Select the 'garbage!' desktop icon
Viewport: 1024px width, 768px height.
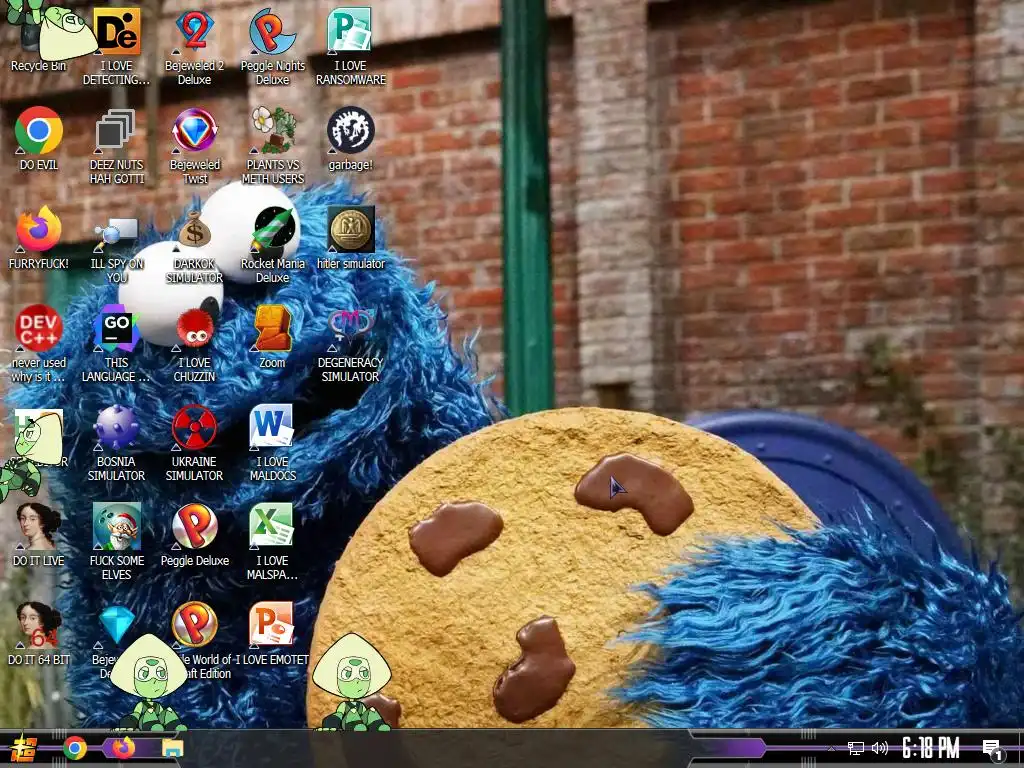tap(351, 138)
